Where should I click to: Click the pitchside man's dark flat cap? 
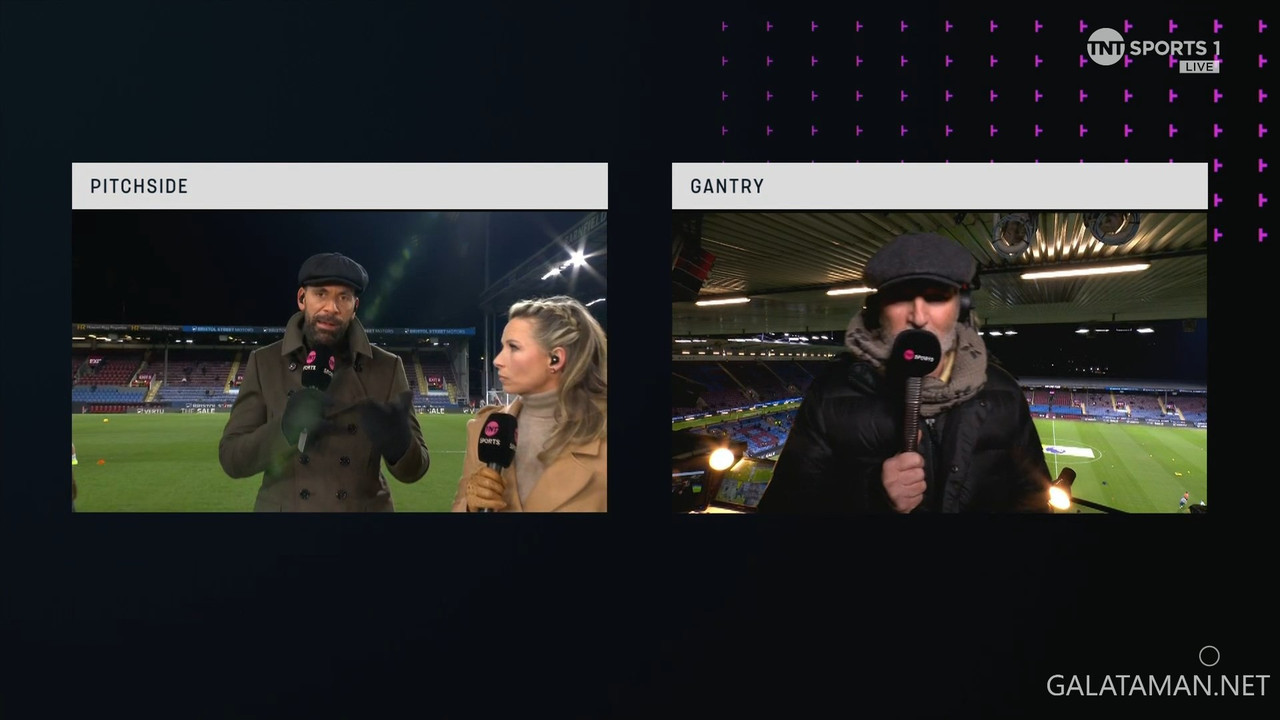333,271
